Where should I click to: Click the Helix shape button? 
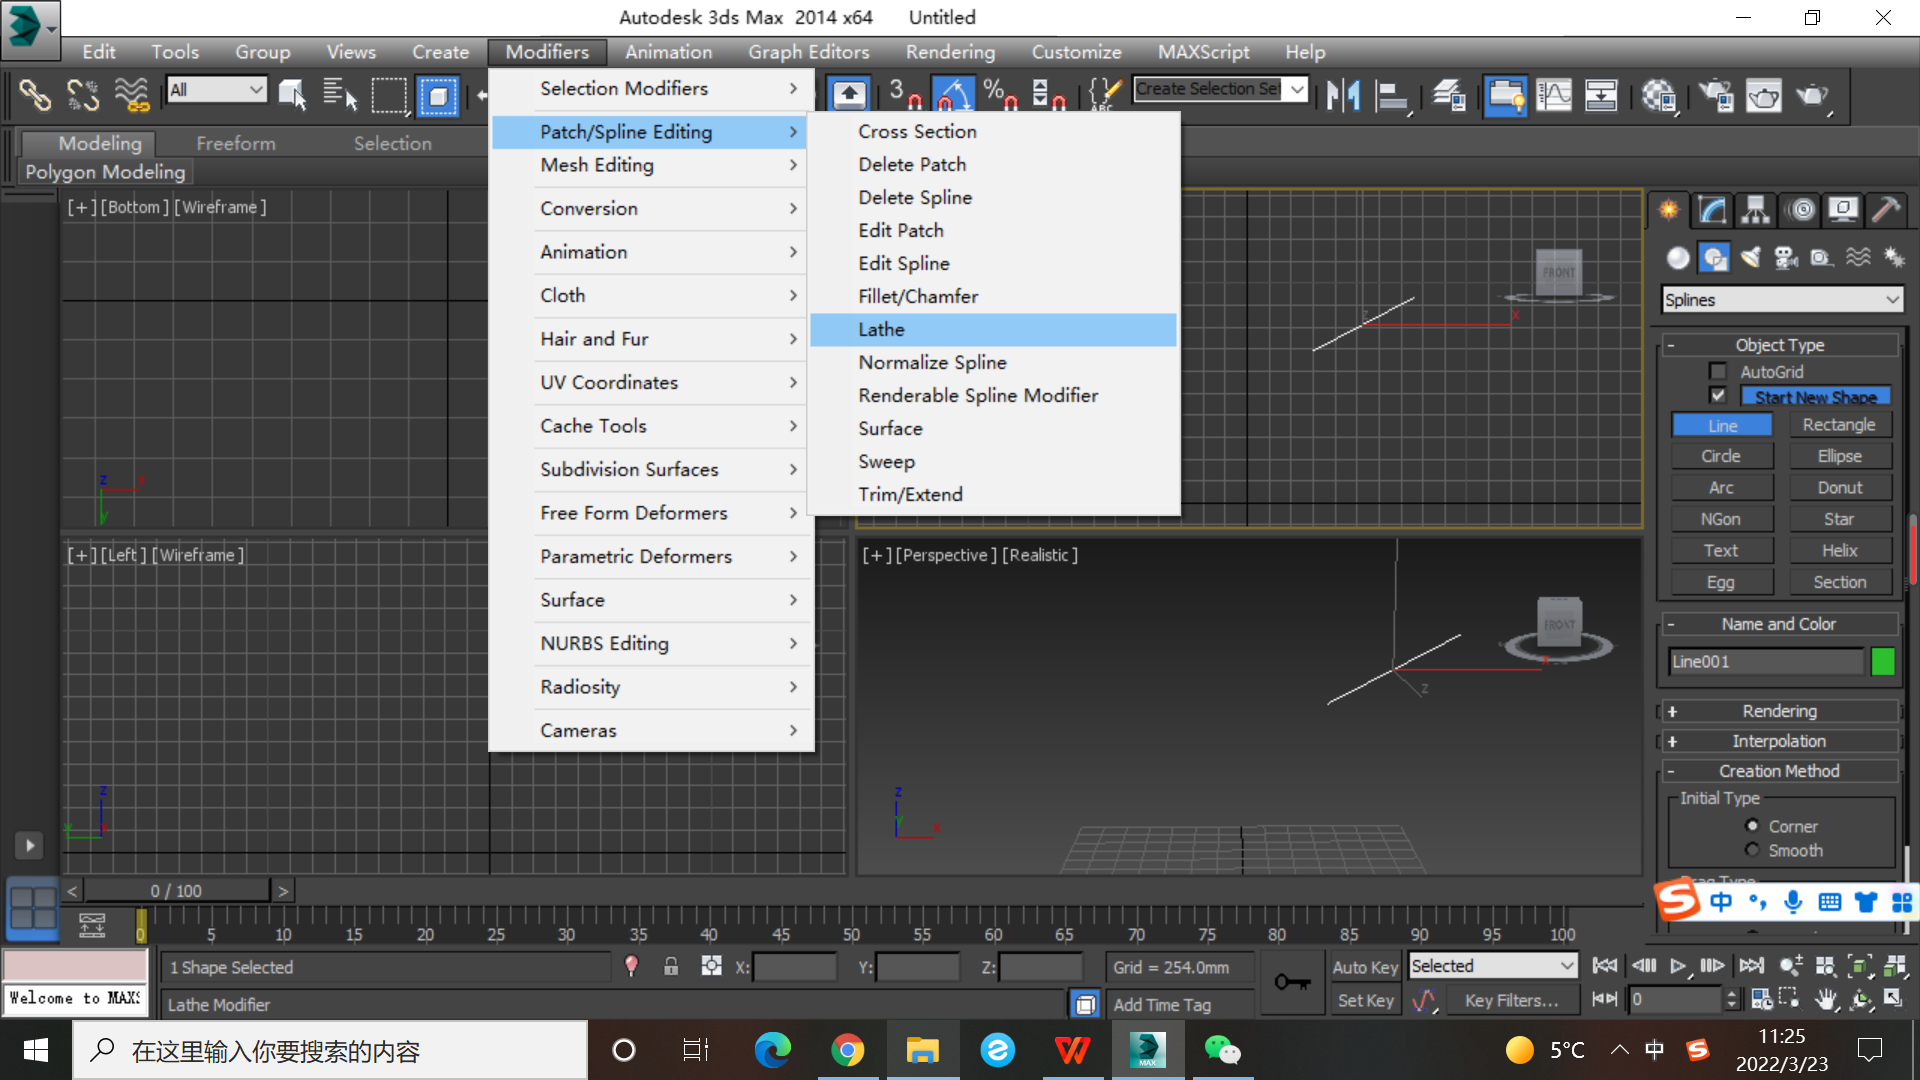point(1840,550)
